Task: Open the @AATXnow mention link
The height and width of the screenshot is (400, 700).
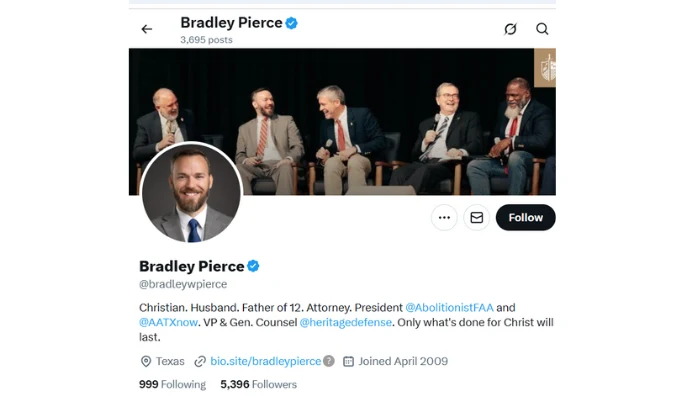Action: 168,322
